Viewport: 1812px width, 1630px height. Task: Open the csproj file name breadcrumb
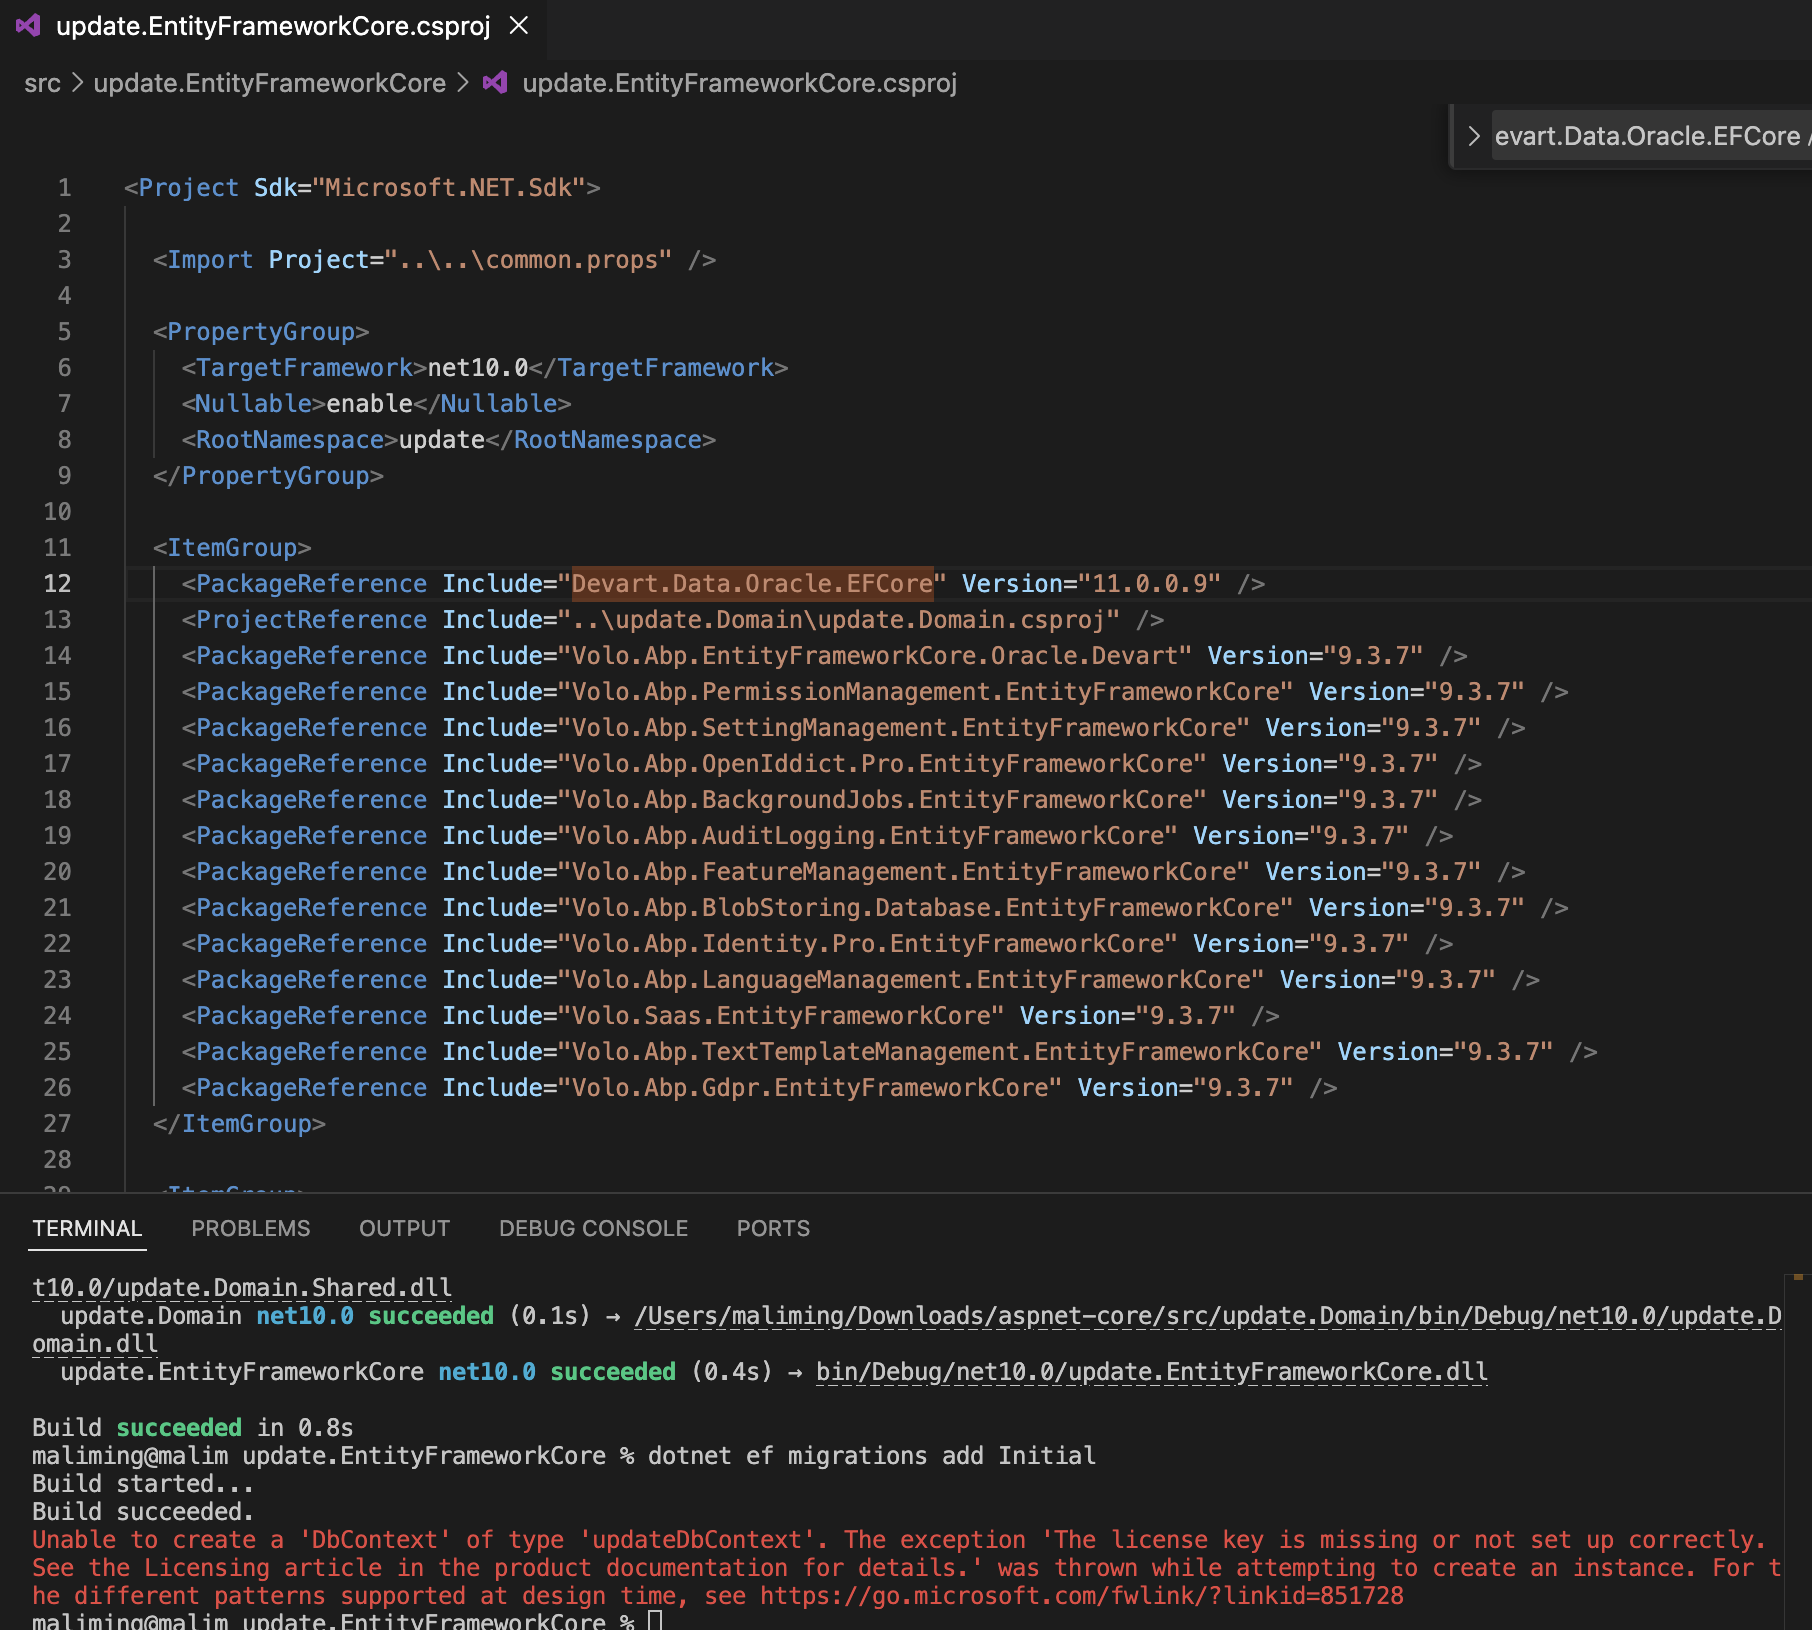coord(739,83)
